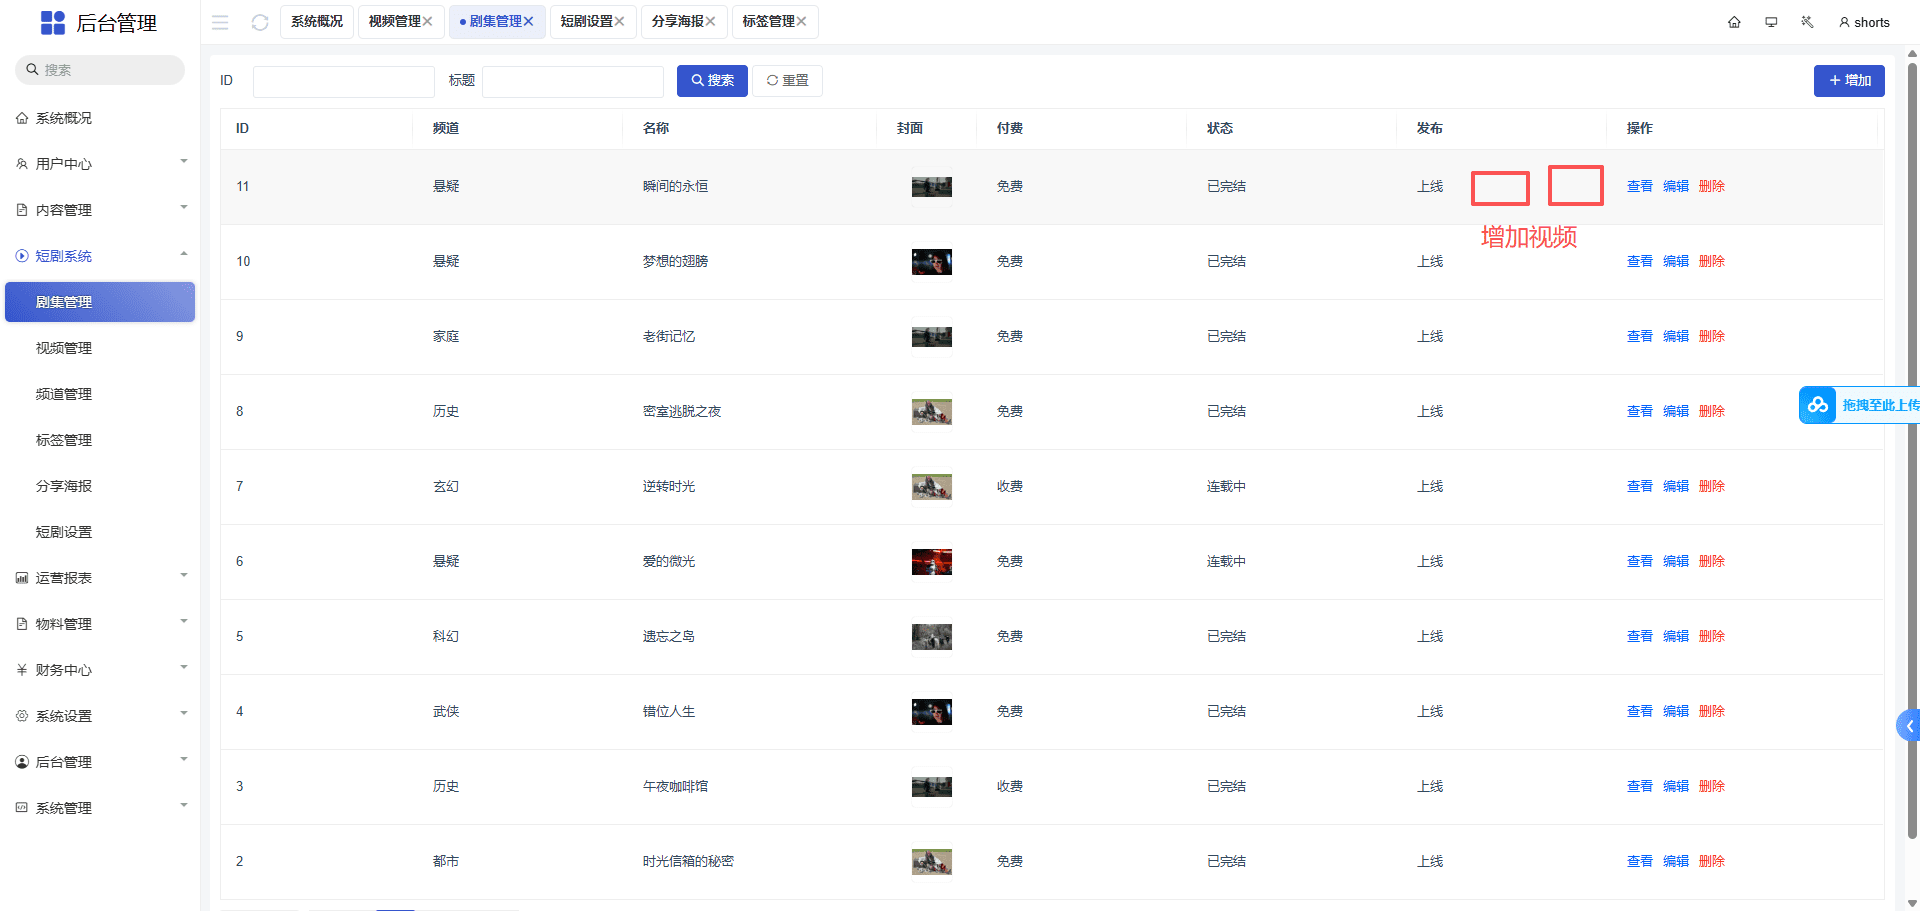Click 删除 for 逆转时光 row
Image resolution: width=1920 pixels, height=911 pixels.
(1711, 486)
